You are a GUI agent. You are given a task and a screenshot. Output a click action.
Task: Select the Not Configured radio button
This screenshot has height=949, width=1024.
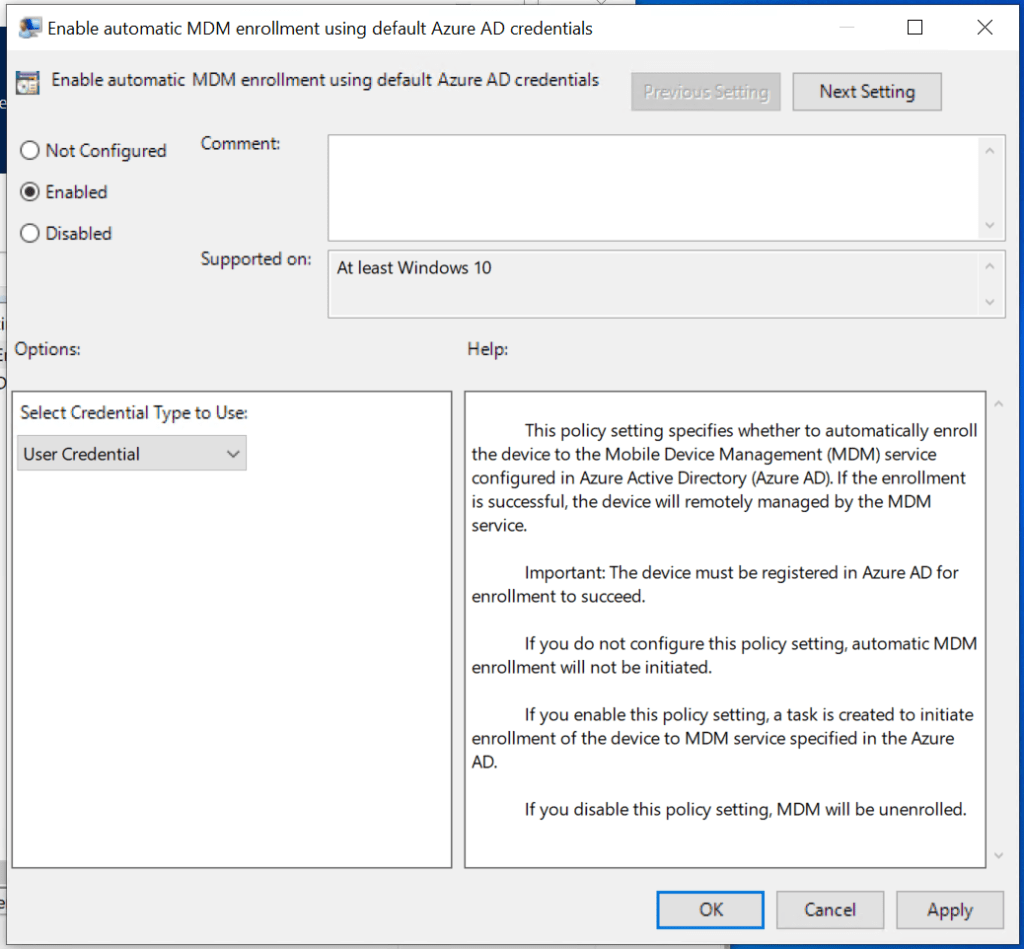point(30,151)
